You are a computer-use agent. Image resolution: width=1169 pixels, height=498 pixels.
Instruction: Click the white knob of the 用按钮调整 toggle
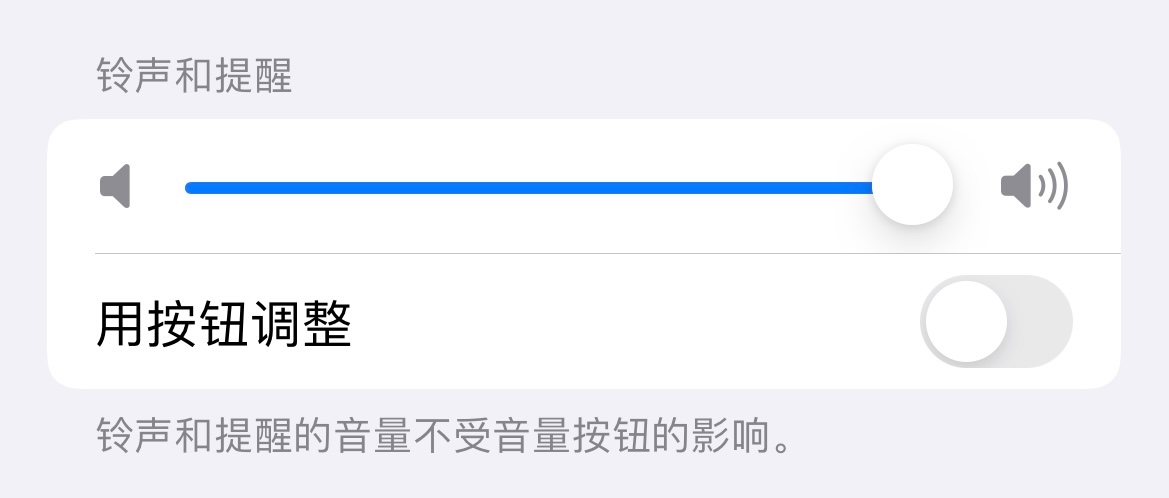(x=966, y=321)
